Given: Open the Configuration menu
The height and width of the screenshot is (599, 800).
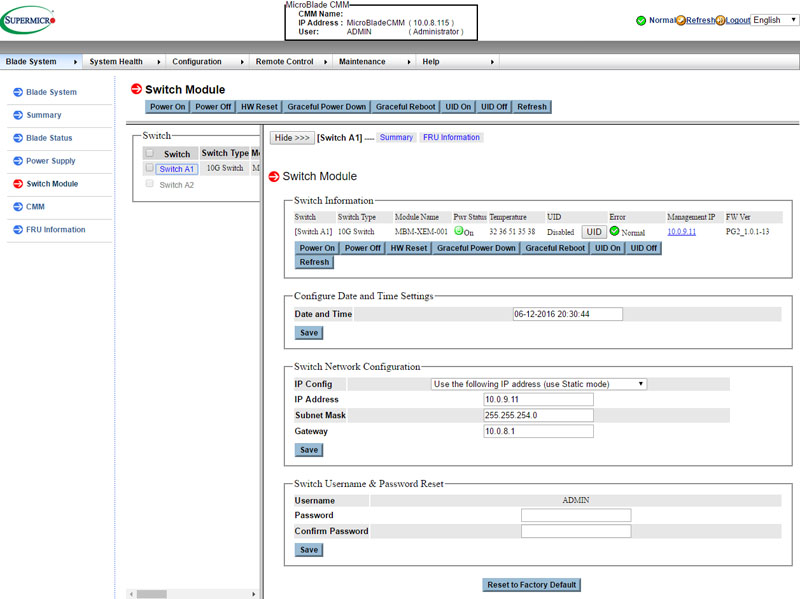Looking at the screenshot, I should point(205,62).
